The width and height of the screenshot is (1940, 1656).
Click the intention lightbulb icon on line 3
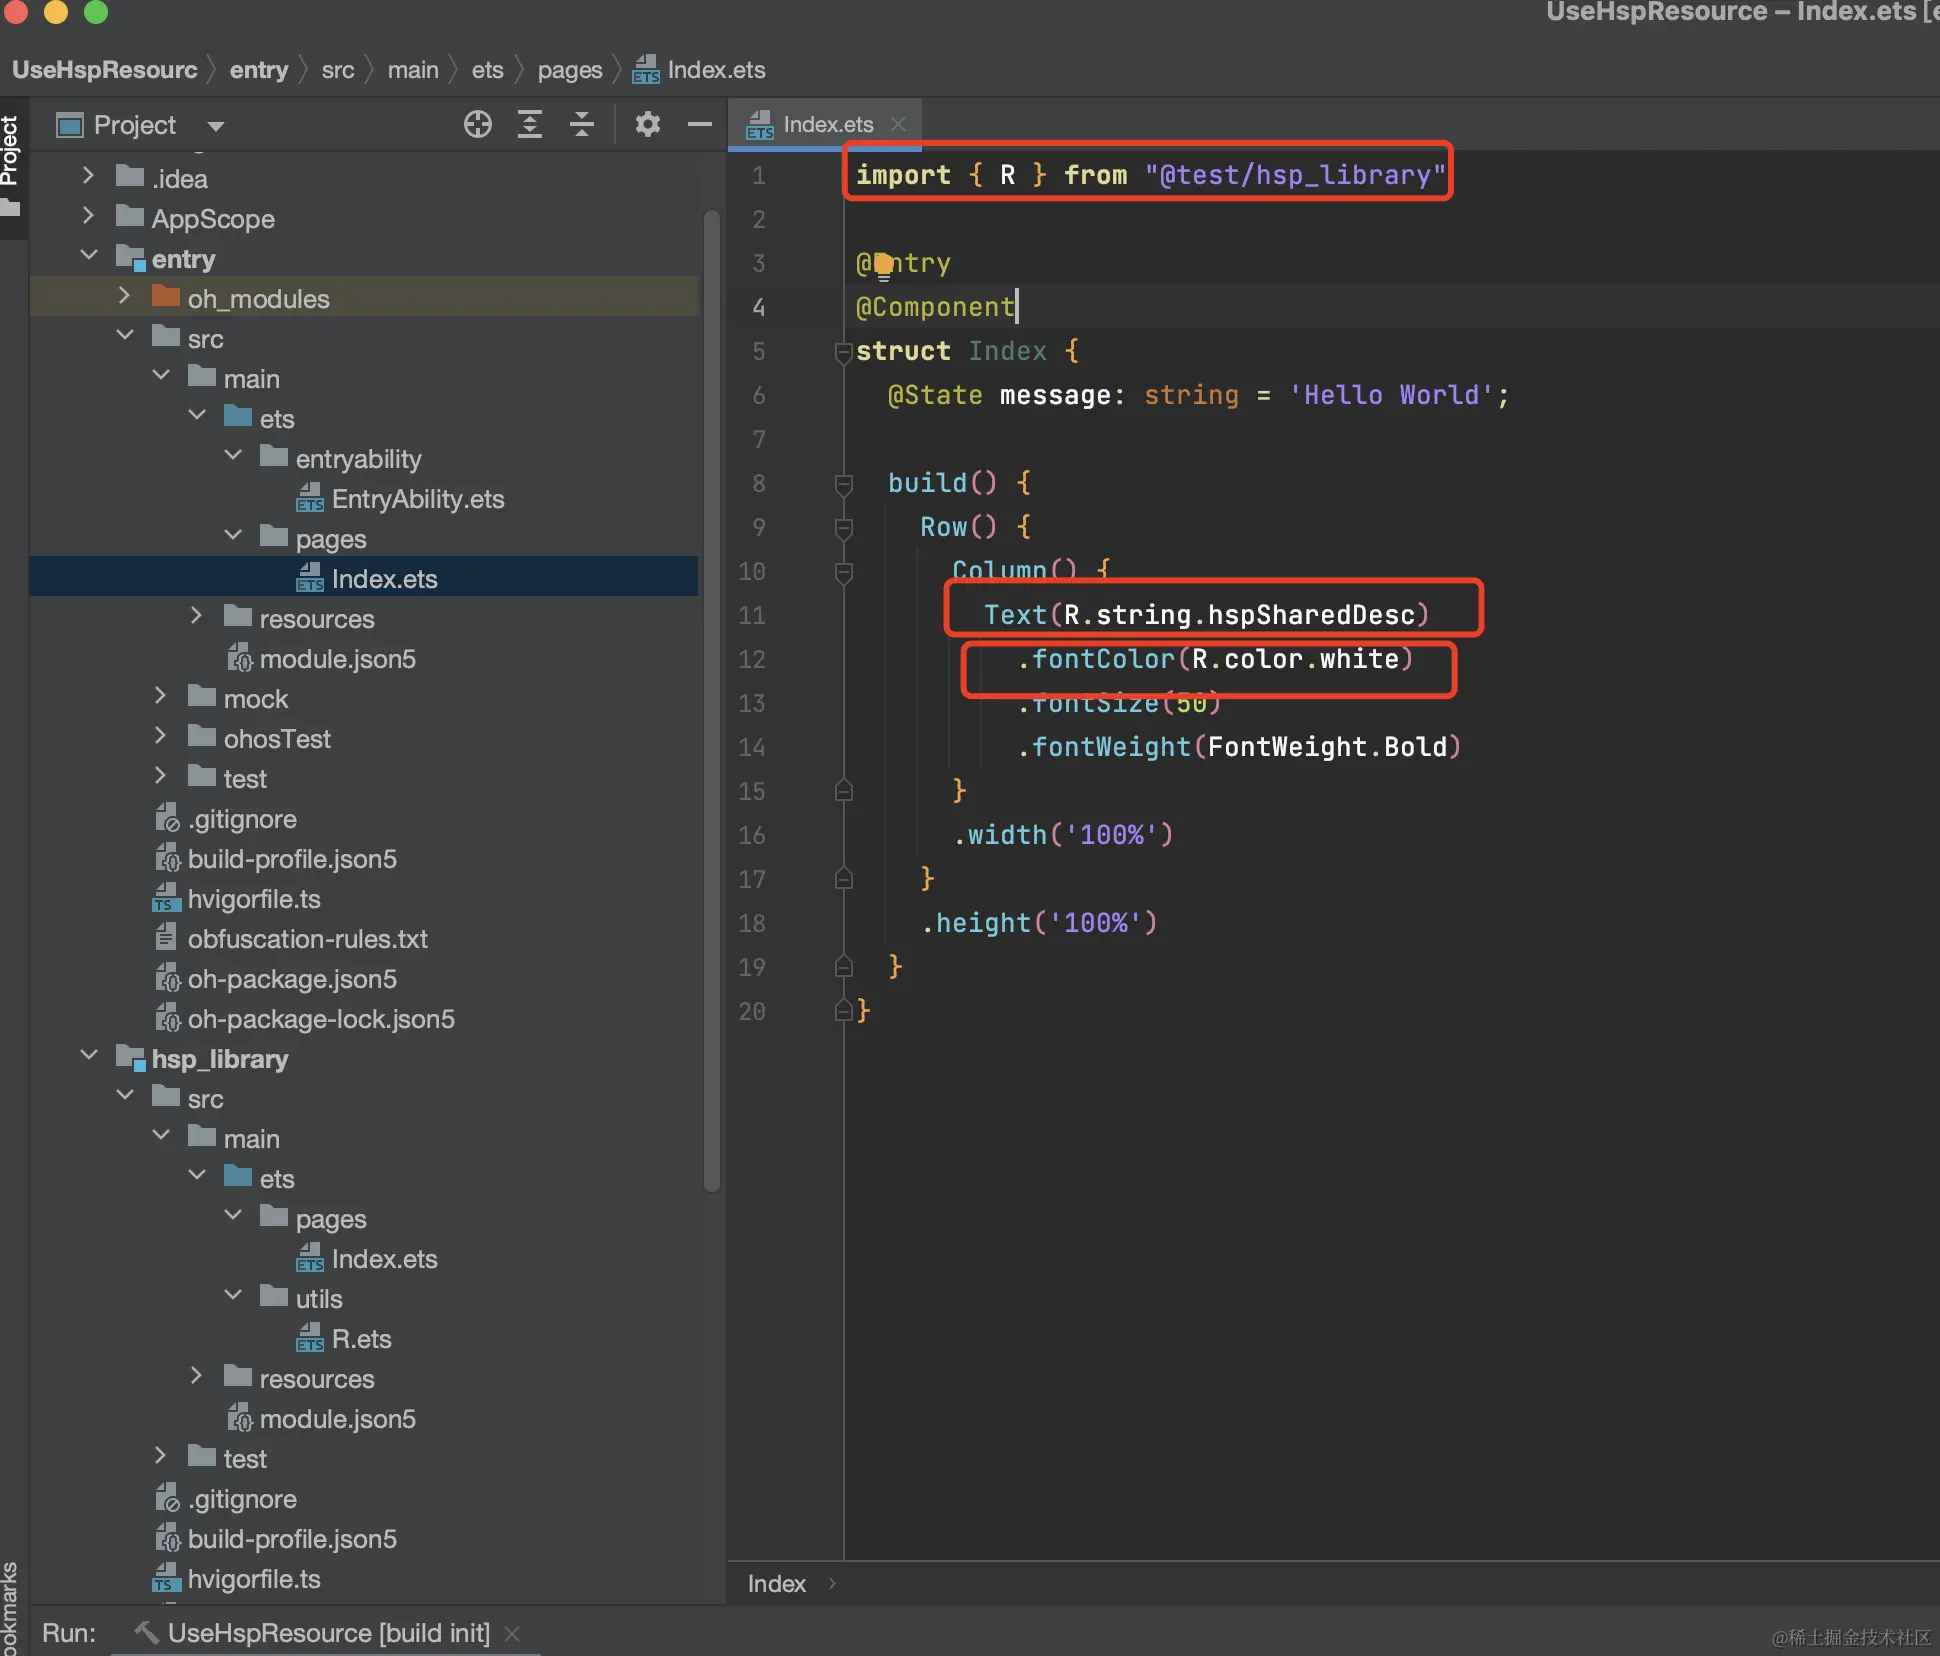coord(883,265)
